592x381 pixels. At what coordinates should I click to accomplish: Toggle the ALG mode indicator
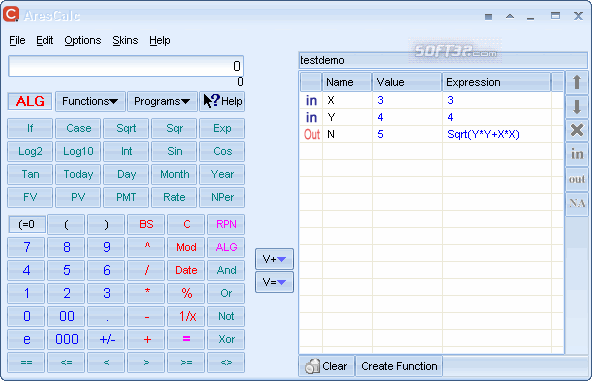30,101
